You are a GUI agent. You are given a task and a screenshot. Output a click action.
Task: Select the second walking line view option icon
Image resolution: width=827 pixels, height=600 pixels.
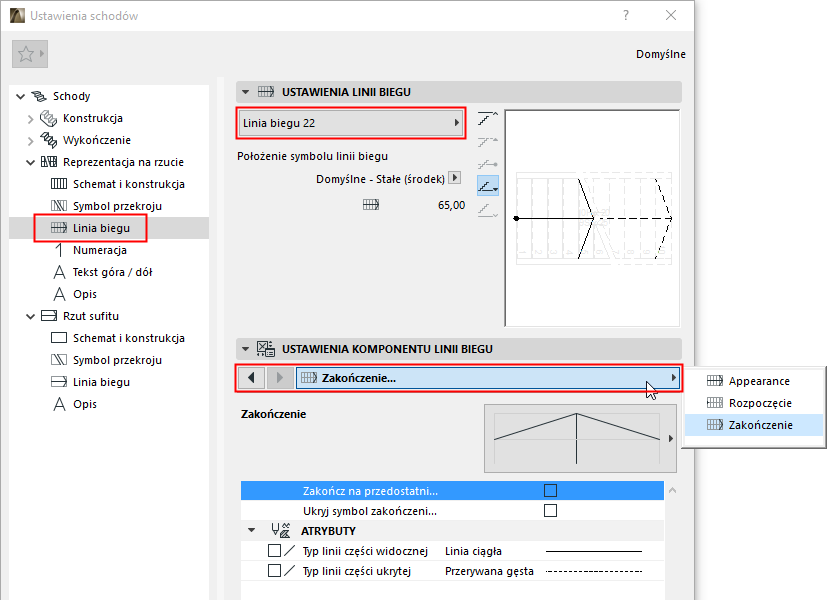[487, 141]
